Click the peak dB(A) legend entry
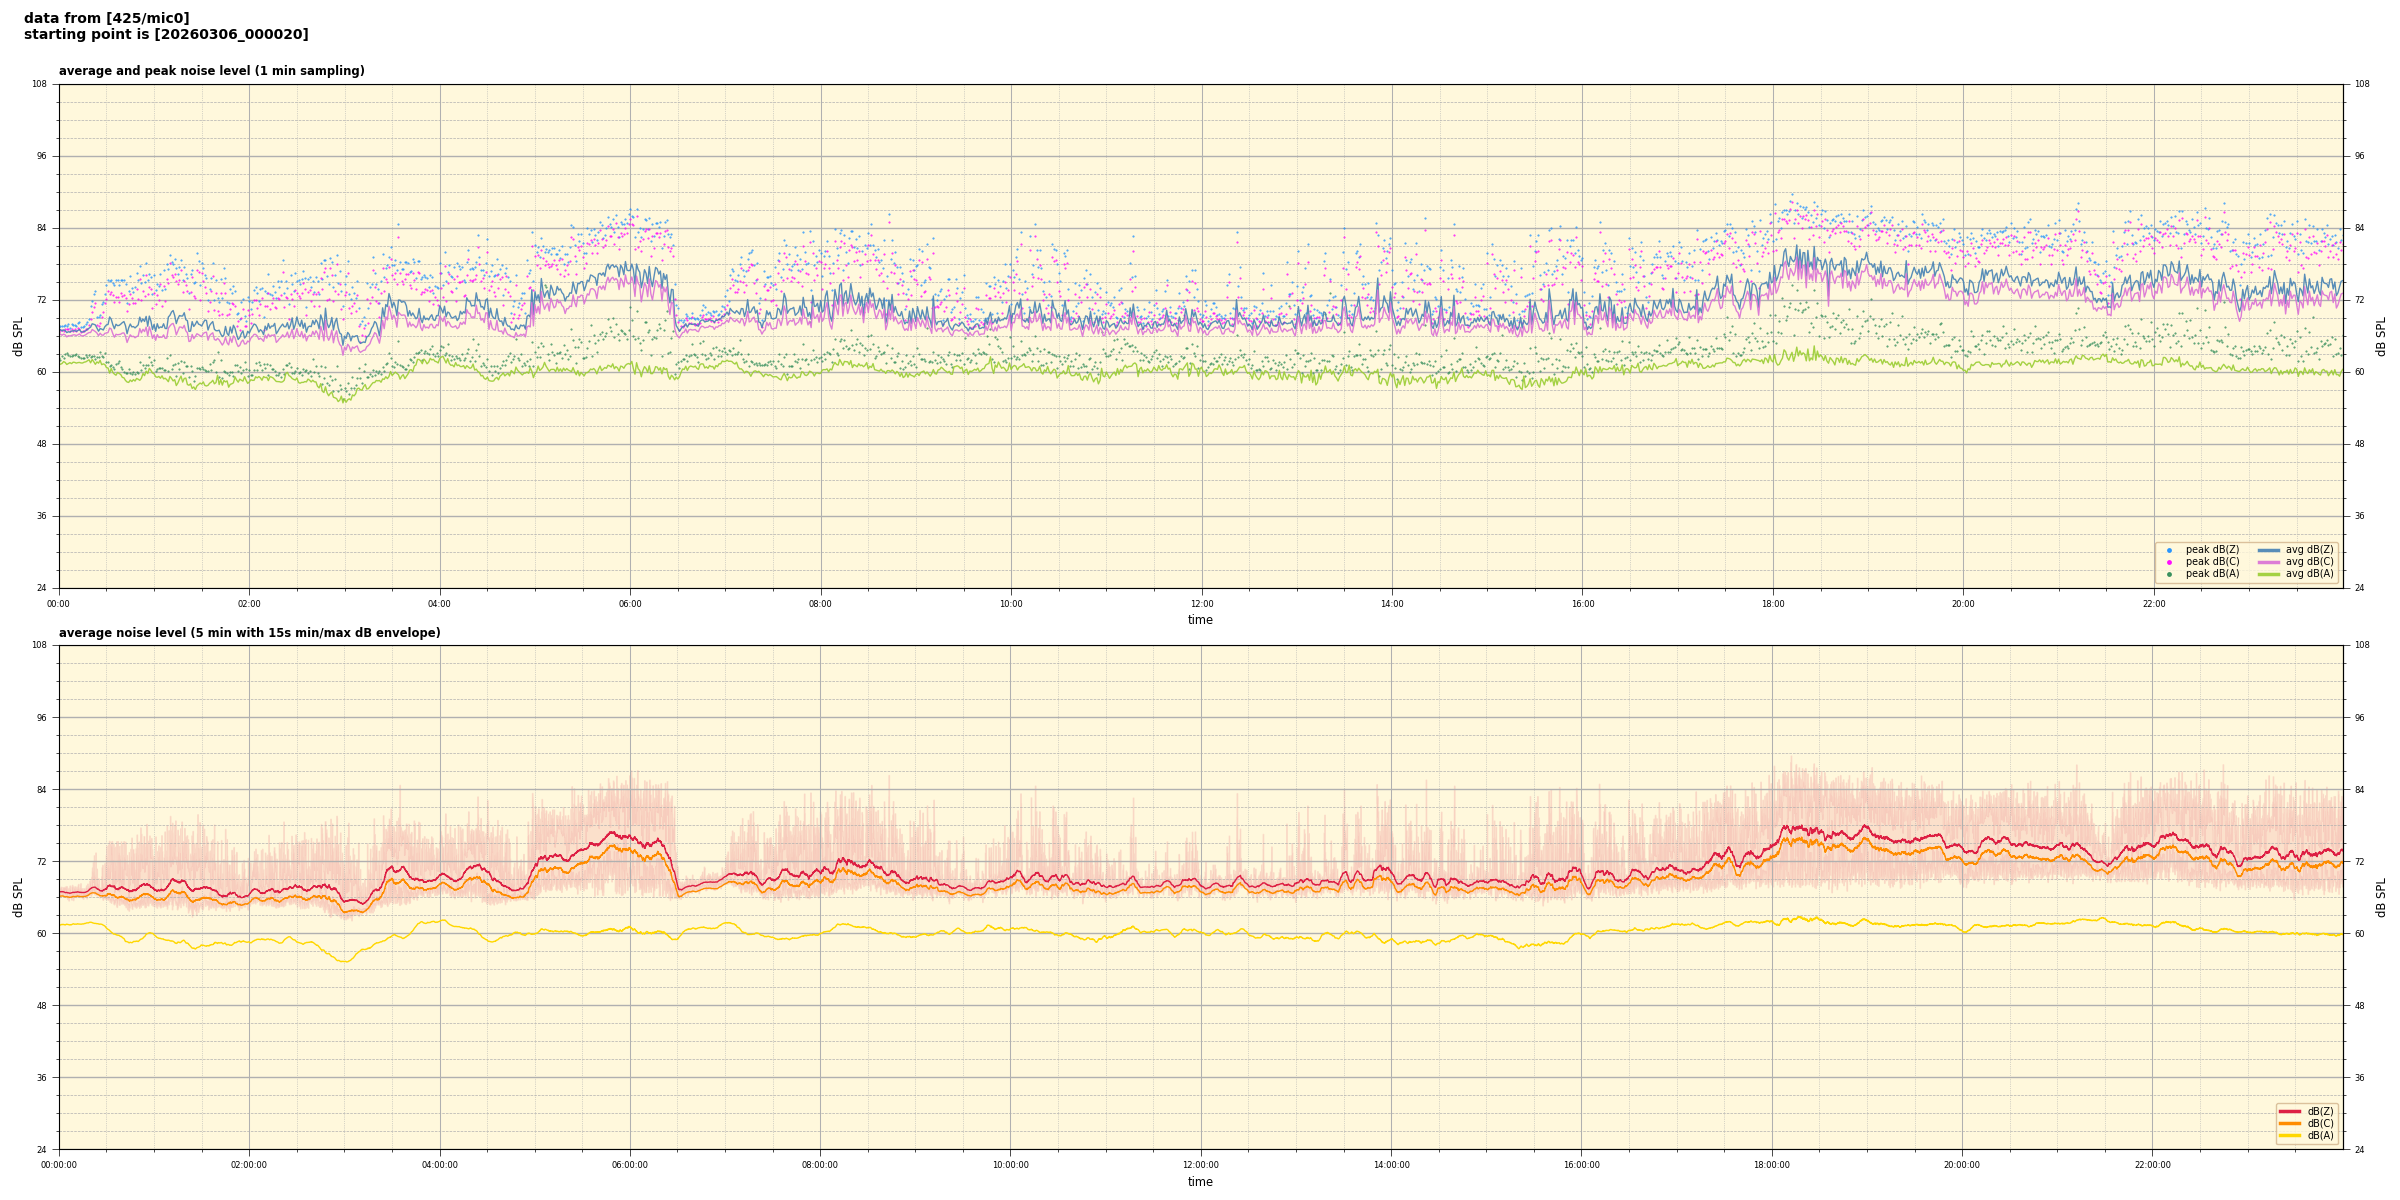Viewport: 2400px width, 1200px height. tap(2212, 574)
